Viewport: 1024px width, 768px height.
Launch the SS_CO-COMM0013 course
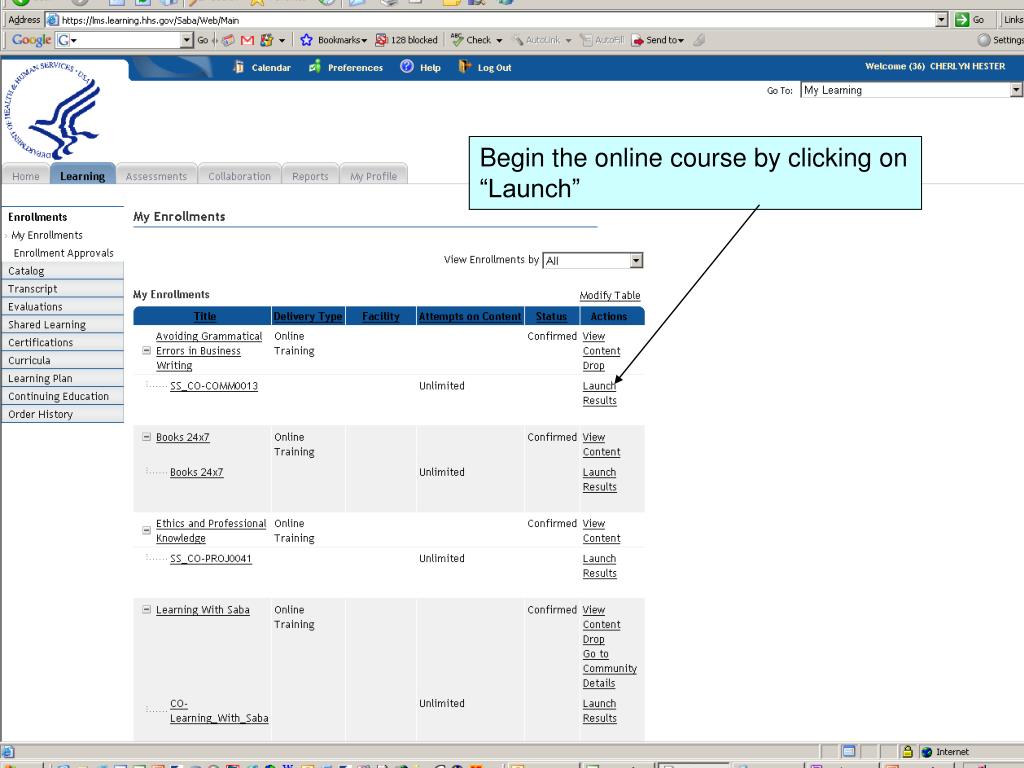coord(599,386)
